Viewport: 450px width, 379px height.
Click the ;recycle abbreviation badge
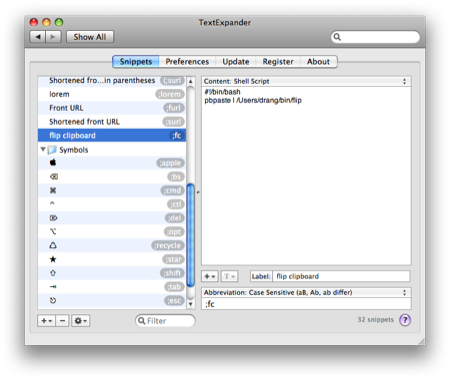tap(168, 245)
